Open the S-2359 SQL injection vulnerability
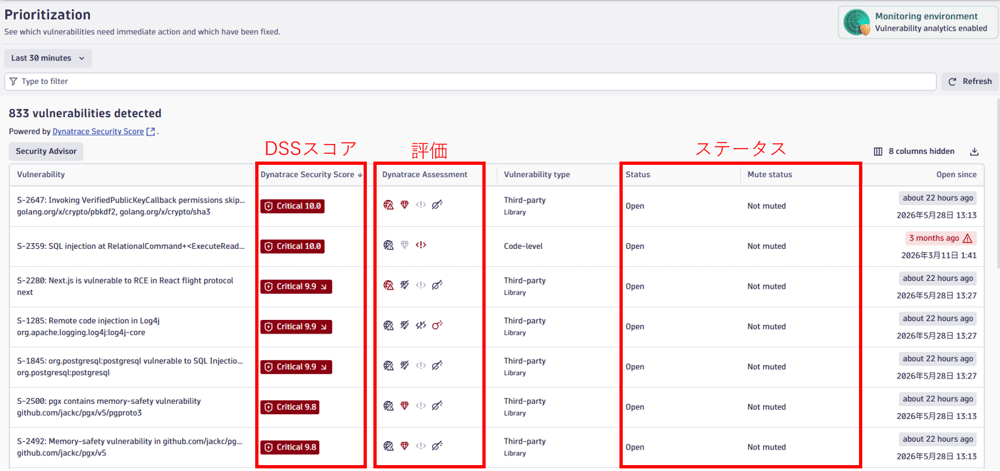Image resolution: width=1000 pixels, height=471 pixels. coord(131,246)
